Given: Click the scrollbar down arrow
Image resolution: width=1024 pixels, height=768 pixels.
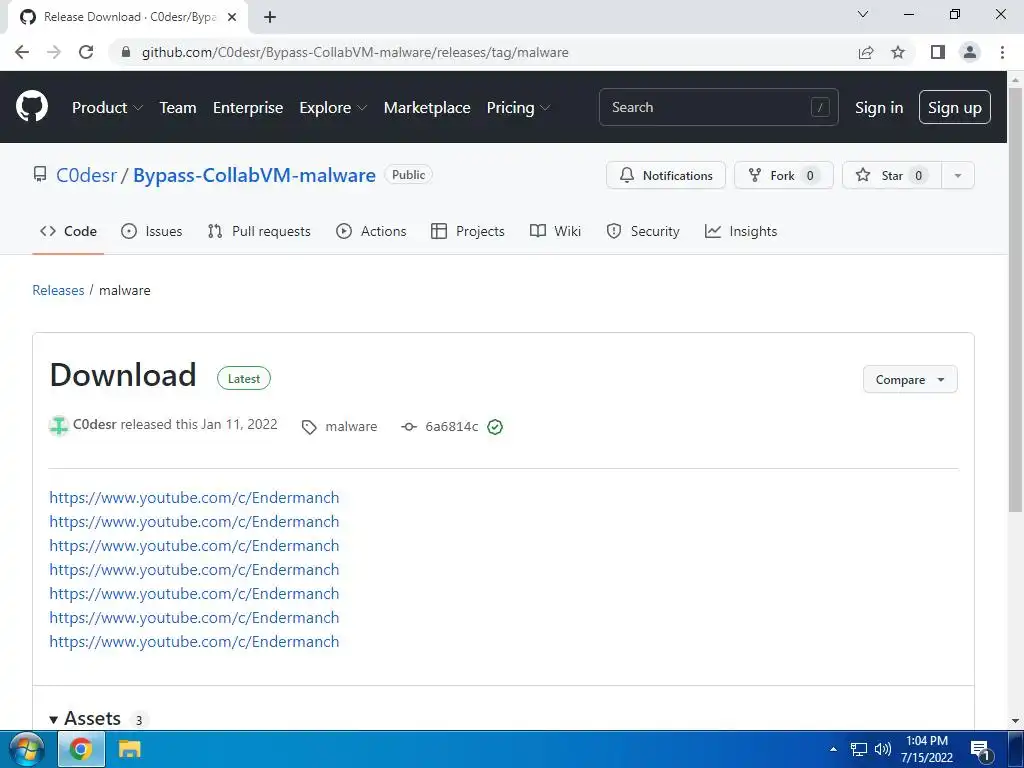Looking at the screenshot, I should (x=1016, y=721).
